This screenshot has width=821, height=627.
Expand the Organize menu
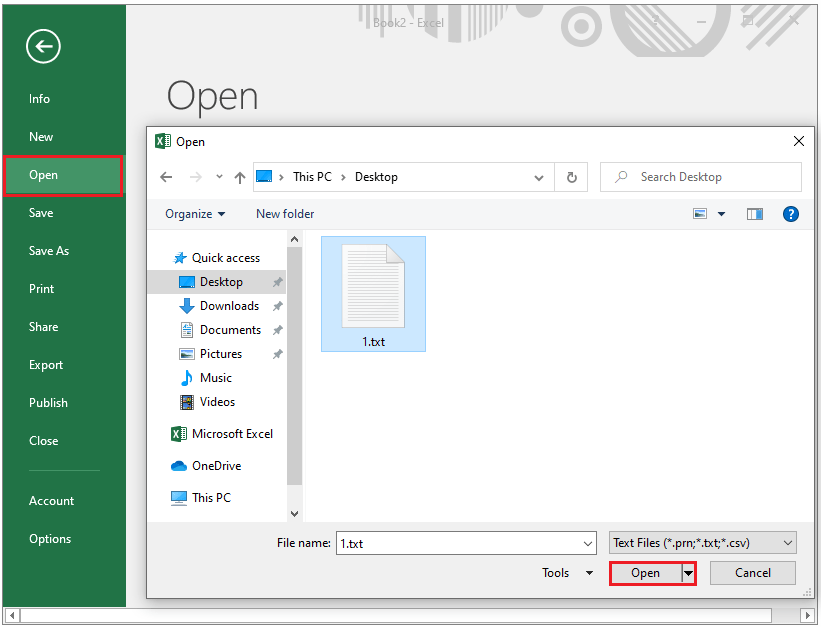(195, 214)
